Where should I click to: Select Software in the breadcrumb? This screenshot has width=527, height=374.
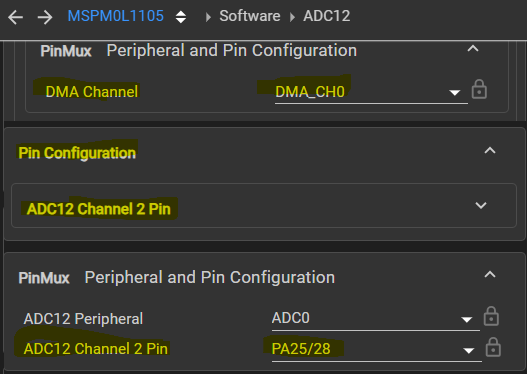click(250, 16)
